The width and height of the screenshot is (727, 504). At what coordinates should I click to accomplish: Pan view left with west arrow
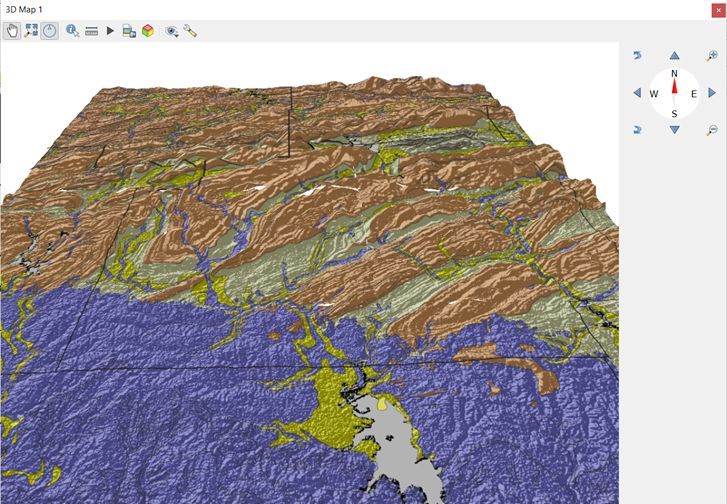pyautogui.click(x=637, y=93)
